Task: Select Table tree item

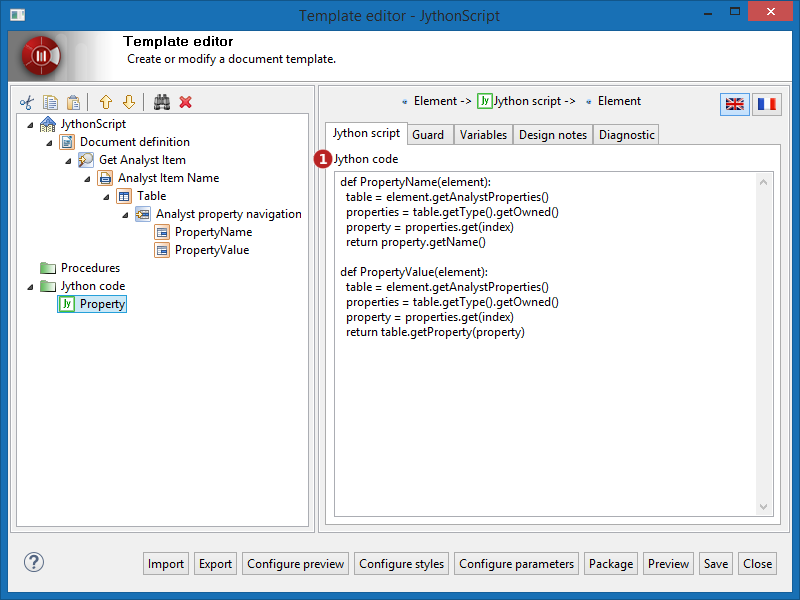Action: [152, 196]
